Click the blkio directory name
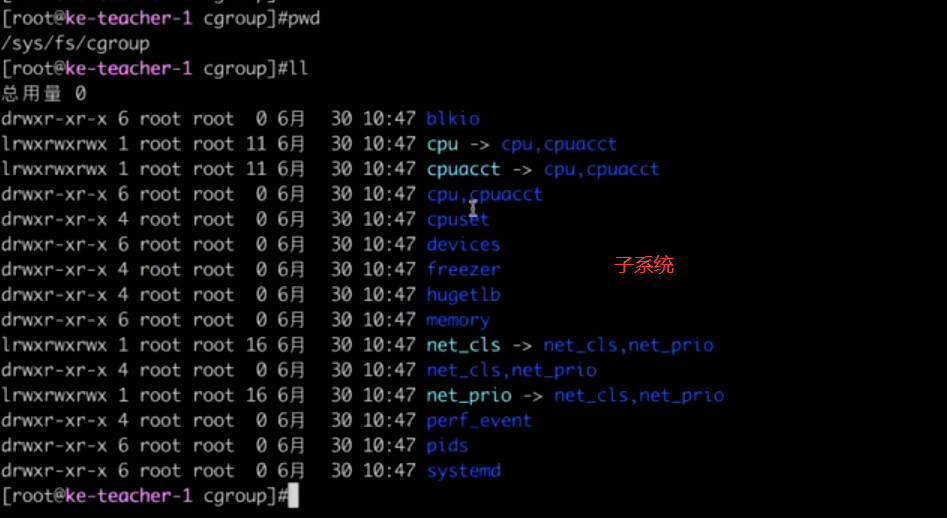The width and height of the screenshot is (947, 518). pos(453,118)
